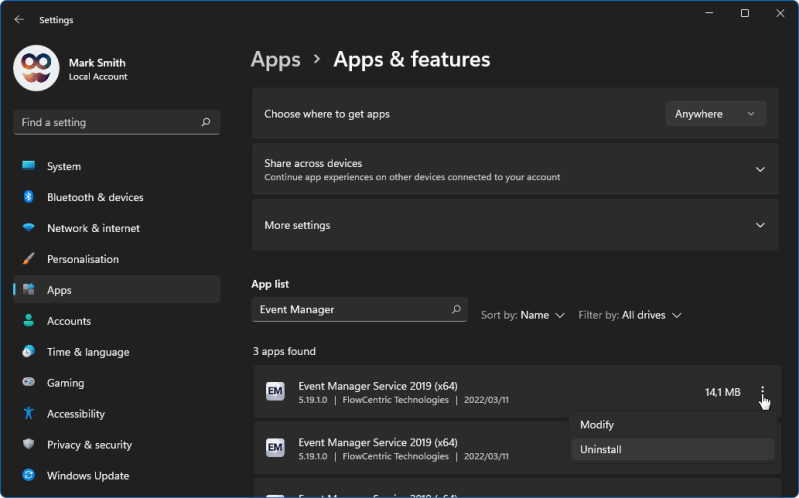Close the Settings window
799x498 pixels.
(x=780, y=13)
